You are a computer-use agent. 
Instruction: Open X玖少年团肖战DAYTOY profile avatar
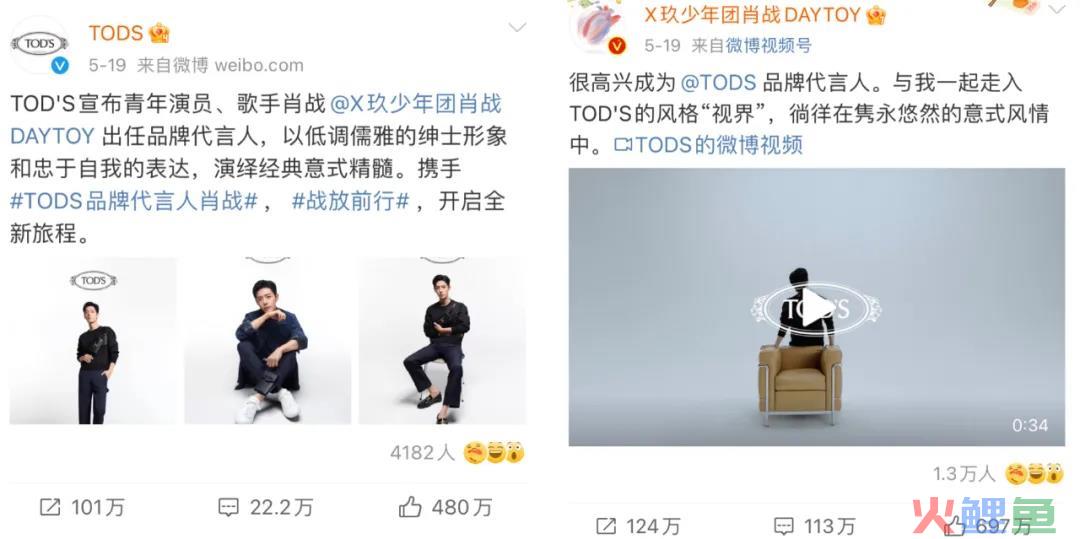[x=598, y=25]
